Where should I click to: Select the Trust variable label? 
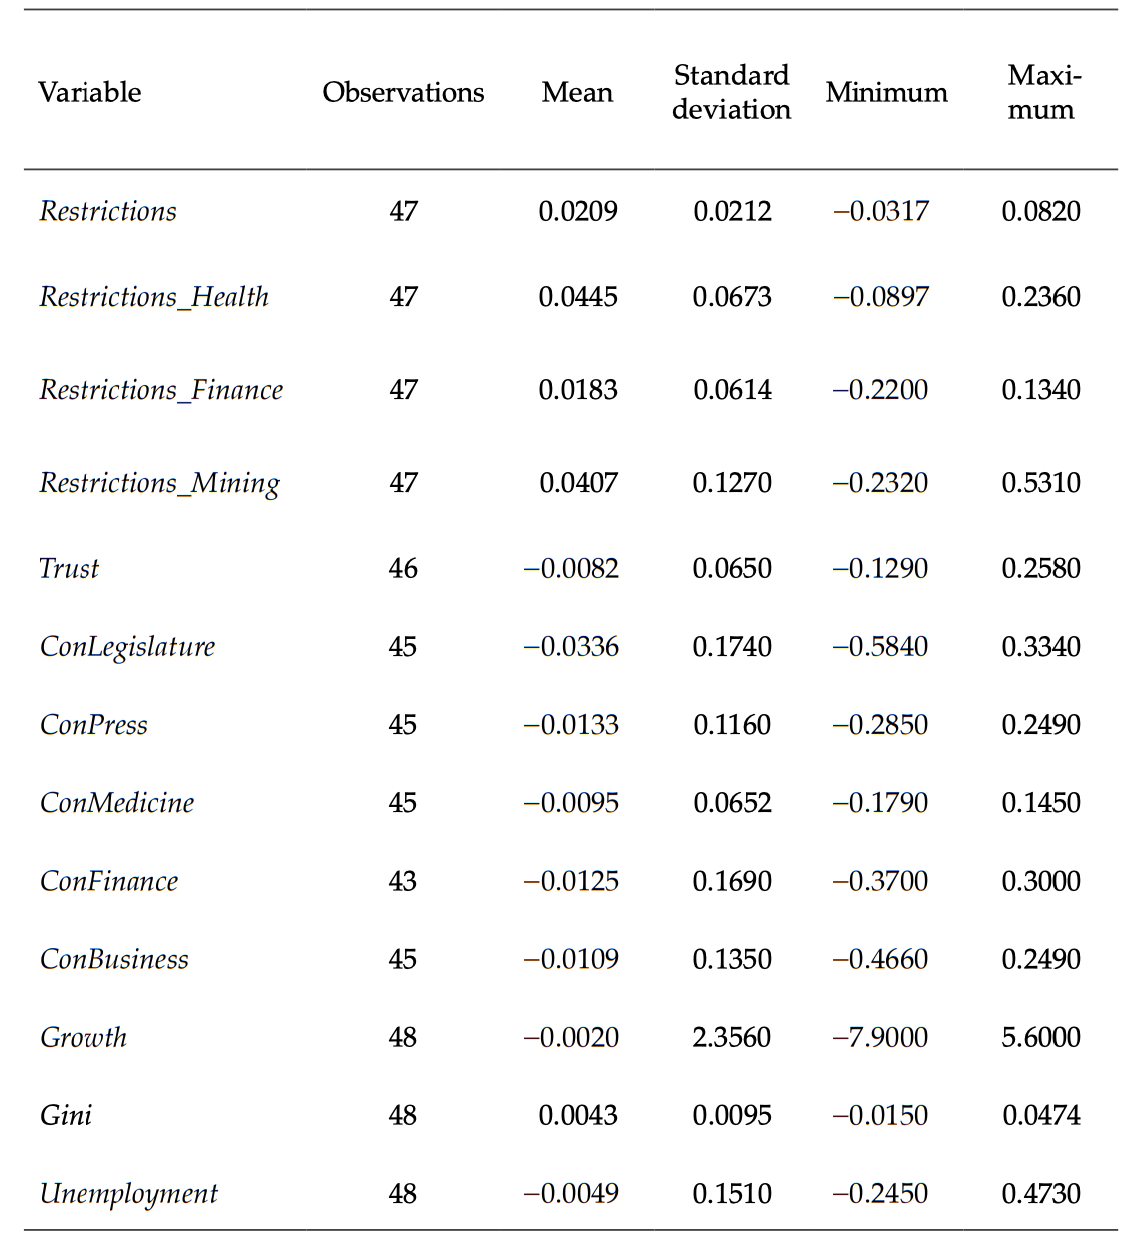coord(69,569)
